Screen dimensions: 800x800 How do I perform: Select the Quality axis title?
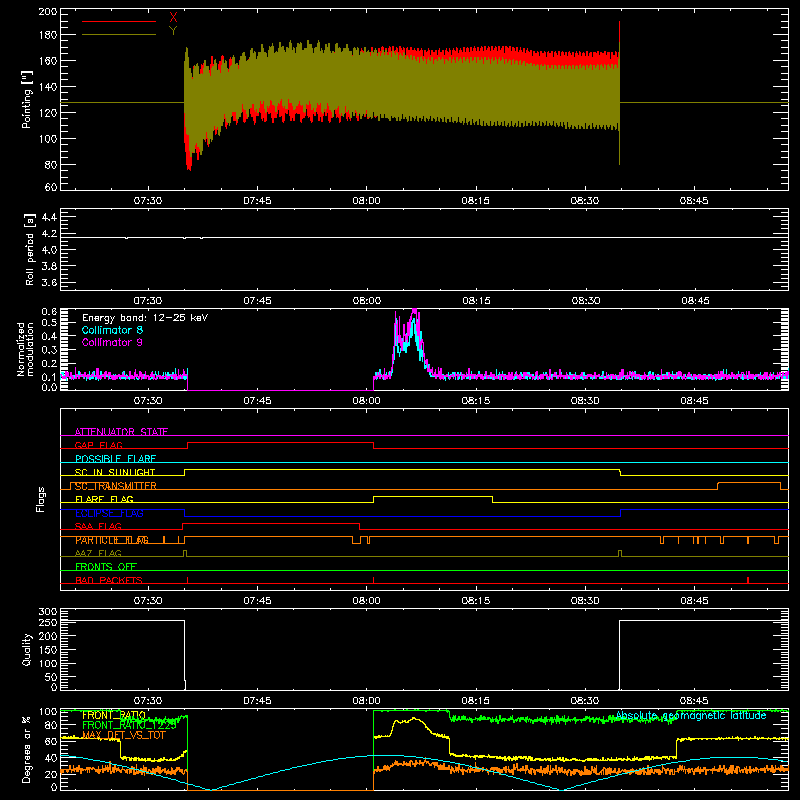point(27,649)
